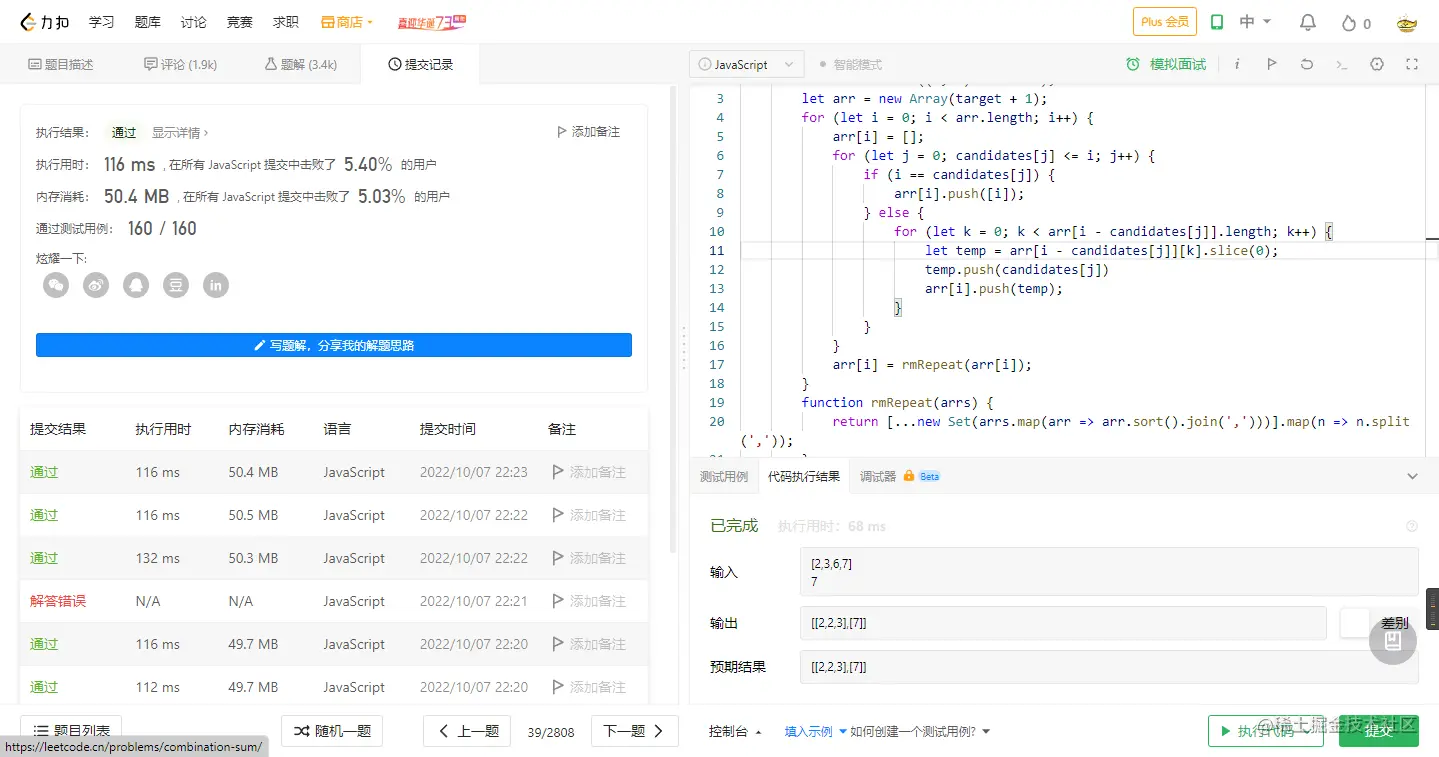Click the streak flame icon
The height and width of the screenshot is (757, 1439).
tap(1348, 22)
